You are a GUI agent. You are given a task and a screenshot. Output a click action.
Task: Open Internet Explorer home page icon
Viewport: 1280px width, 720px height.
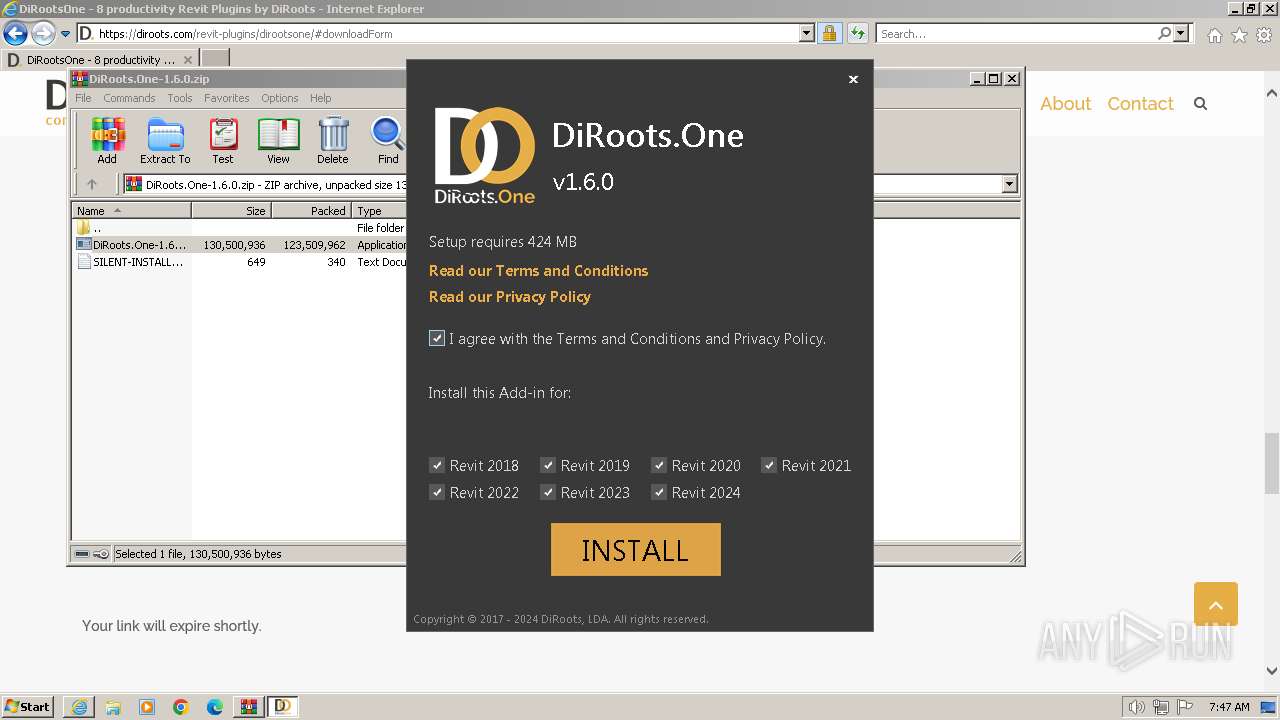click(1214, 35)
